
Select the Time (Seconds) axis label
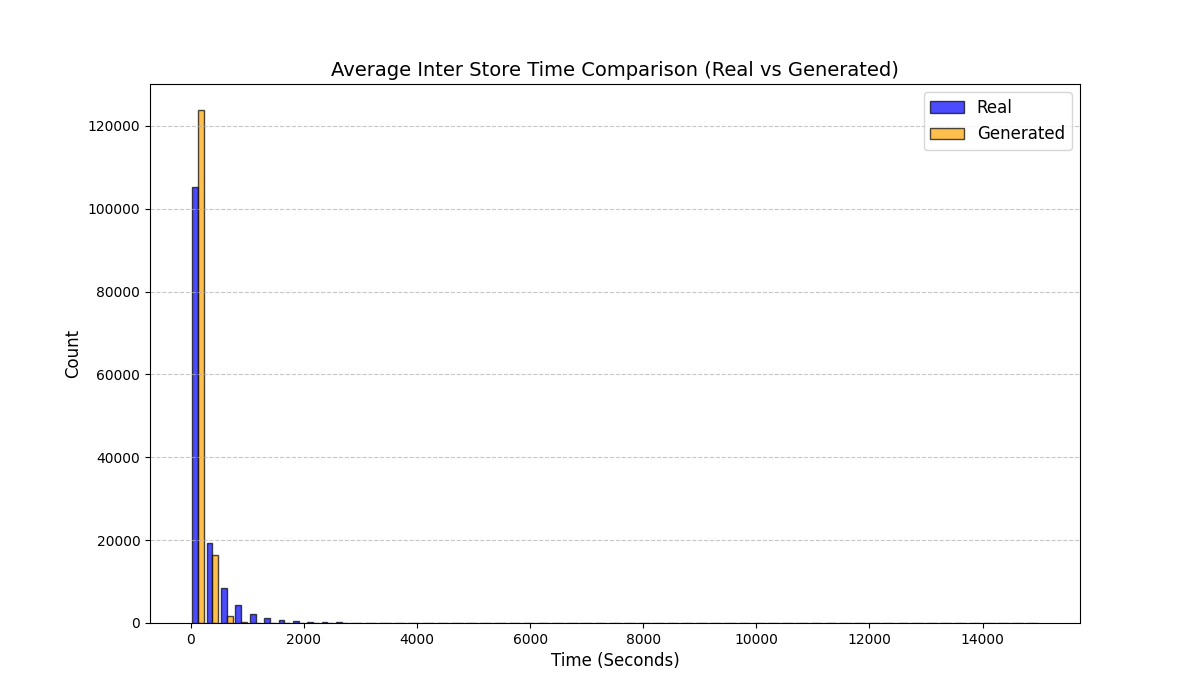point(617,660)
